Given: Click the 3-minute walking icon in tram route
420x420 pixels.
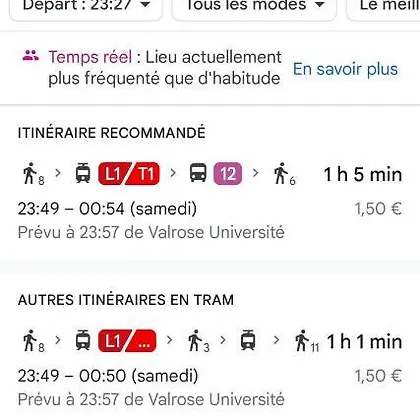Looking at the screenshot, I should [199, 341].
